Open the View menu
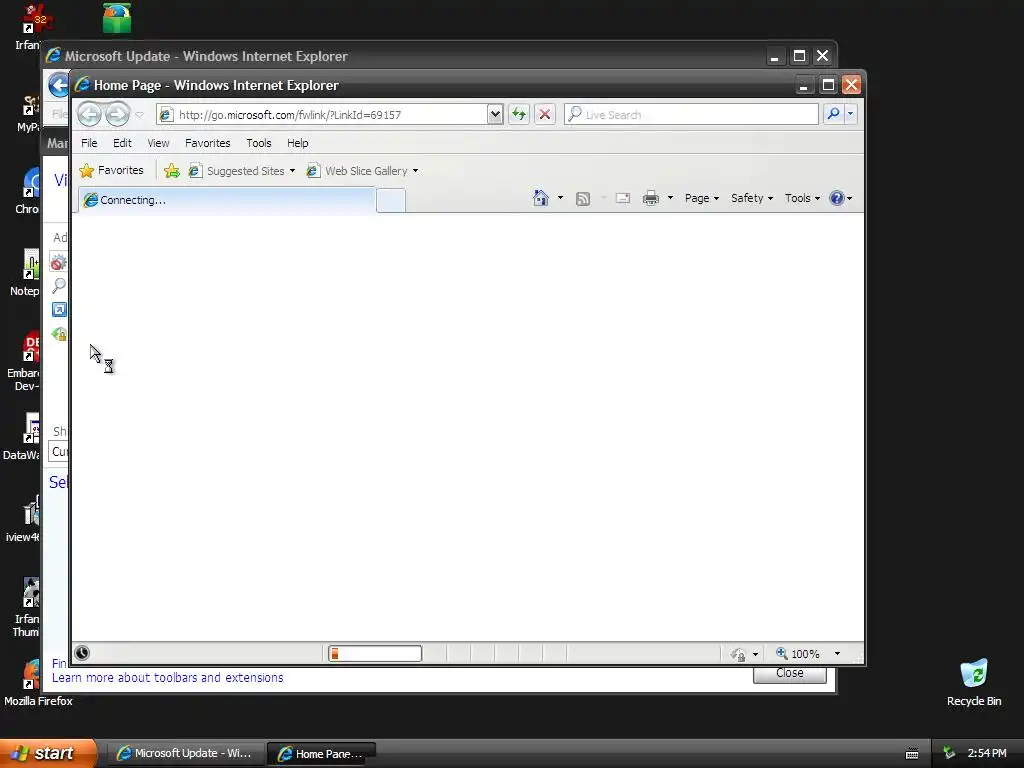This screenshot has width=1024, height=768. (158, 143)
